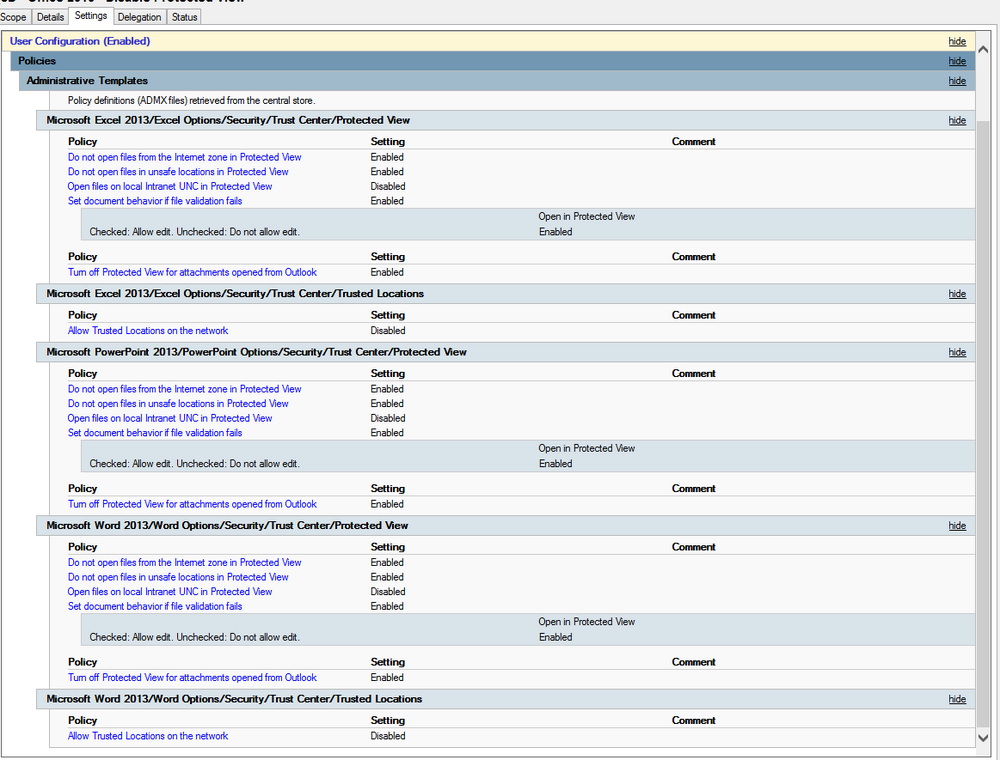Click 'Checked: Allow edit' note under PowerPoint section

pyautogui.click(x=195, y=464)
